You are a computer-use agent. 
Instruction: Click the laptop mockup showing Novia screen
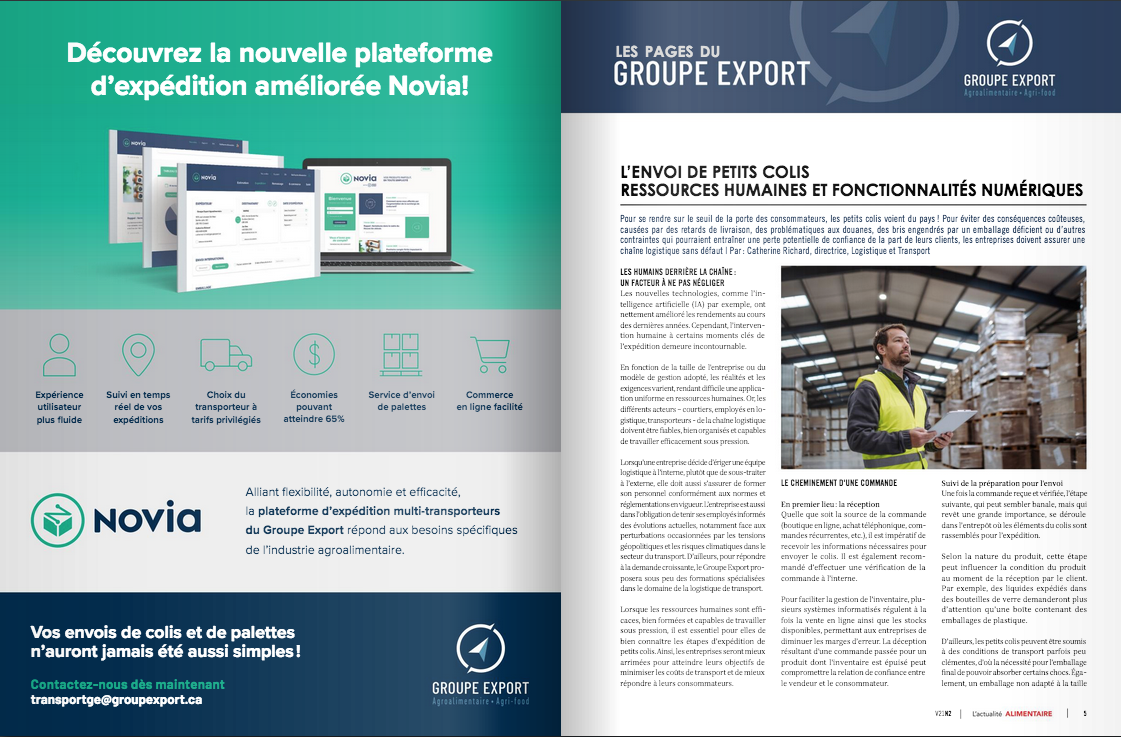point(388,216)
